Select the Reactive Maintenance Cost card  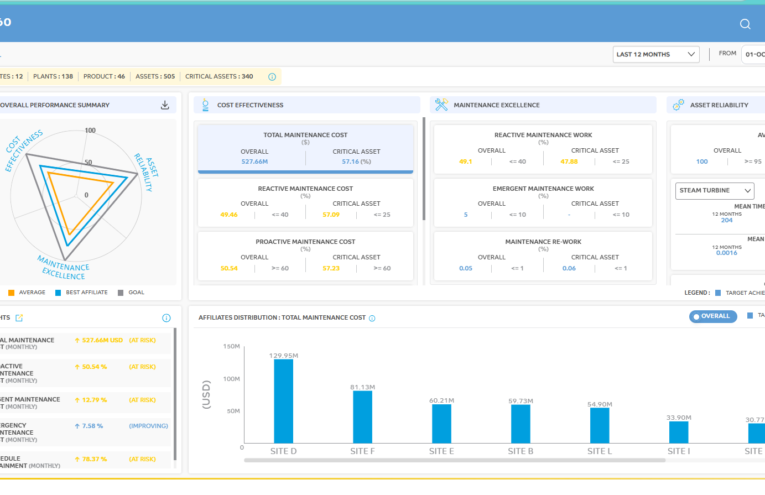click(x=305, y=202)
